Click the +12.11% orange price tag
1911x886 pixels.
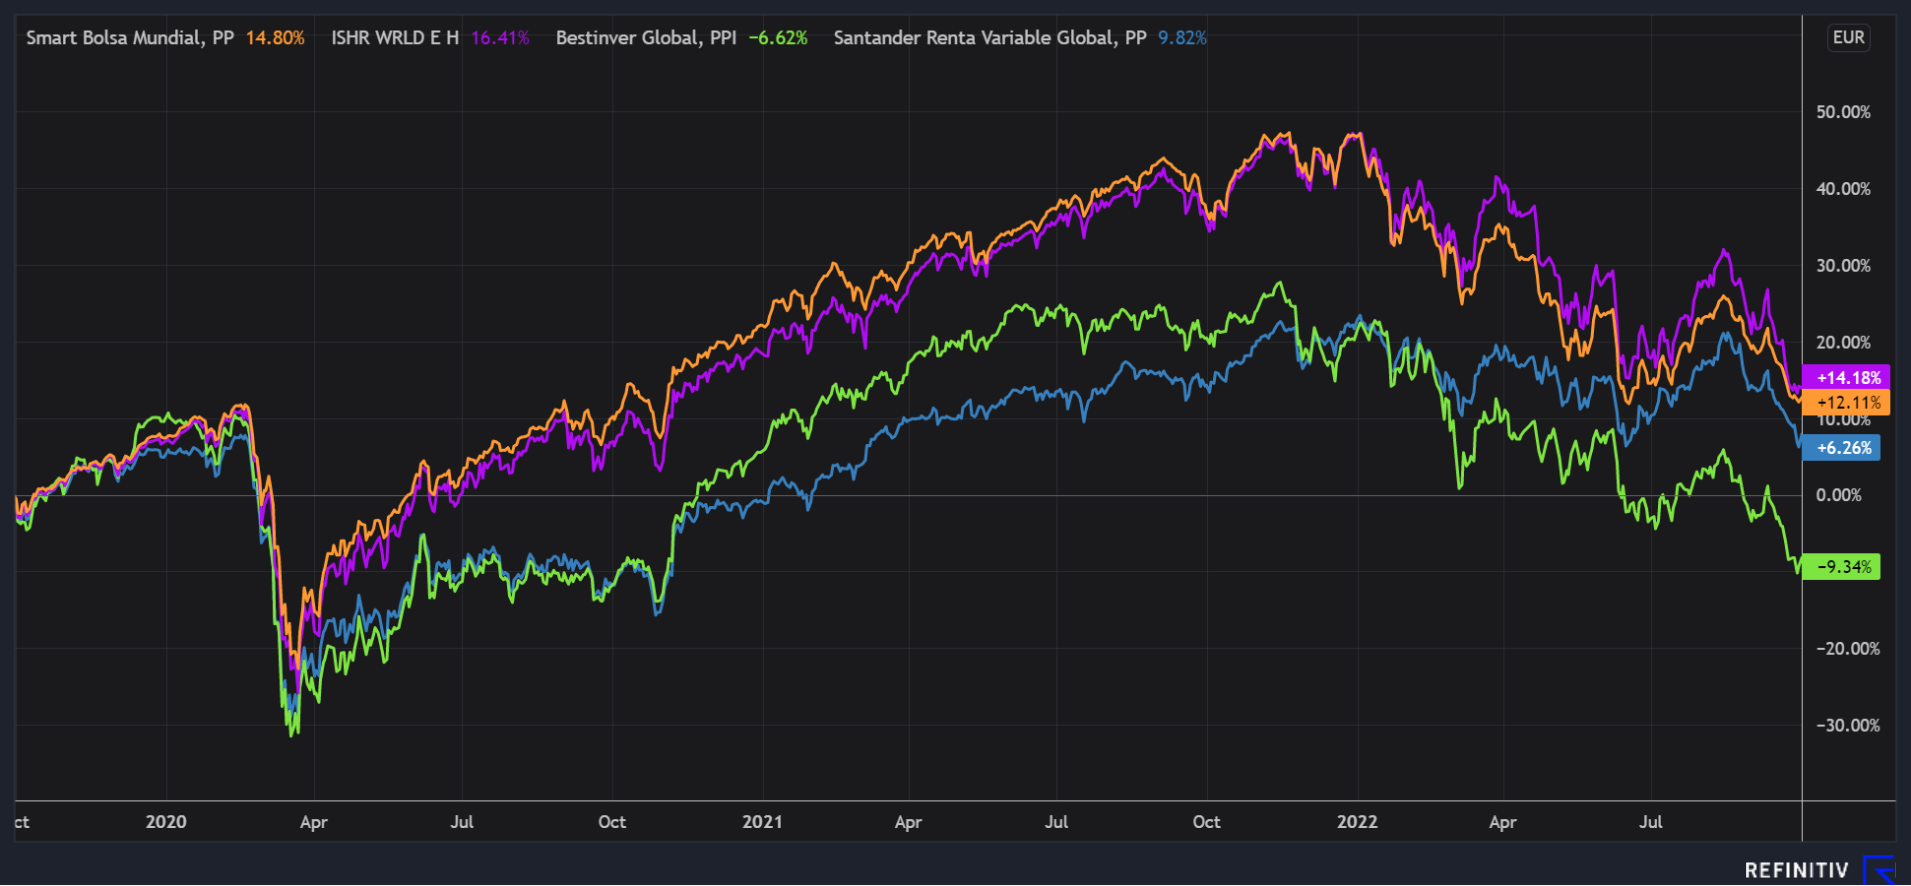(1846, 403)
